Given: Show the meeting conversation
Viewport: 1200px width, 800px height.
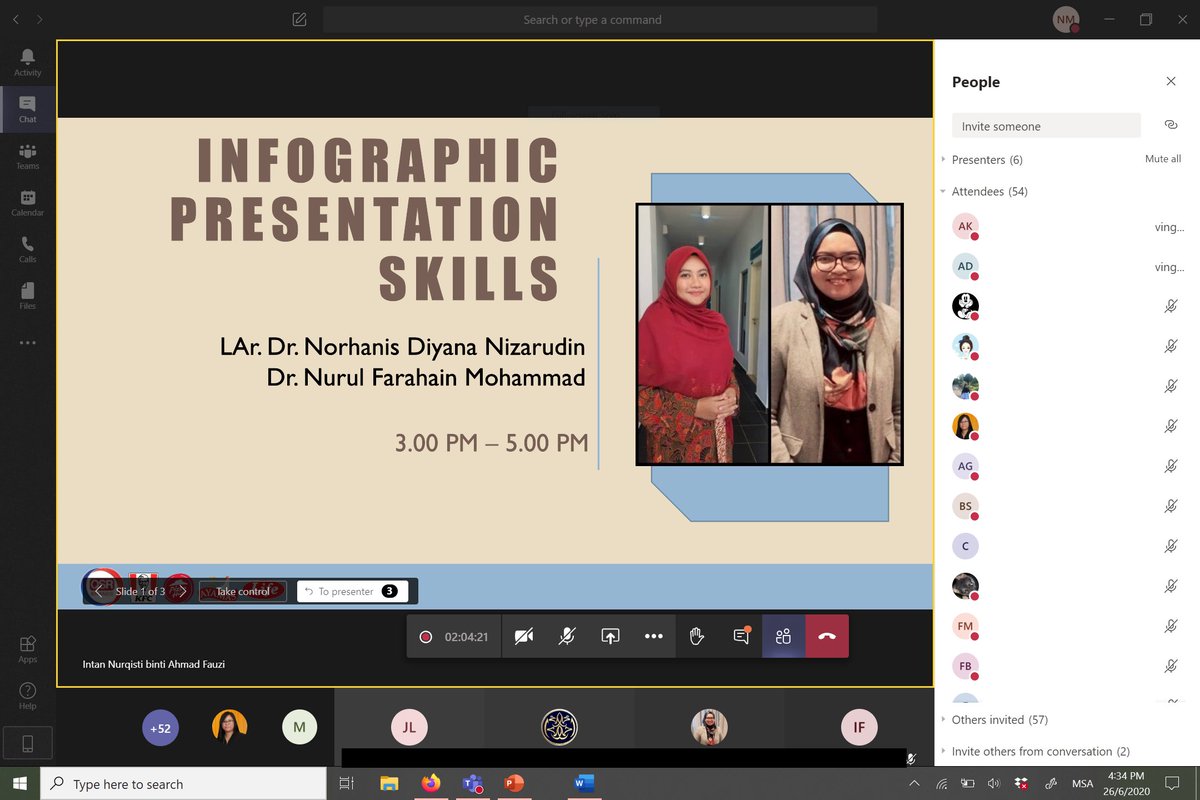Looking at the screenshot, I should pos(741,636).
